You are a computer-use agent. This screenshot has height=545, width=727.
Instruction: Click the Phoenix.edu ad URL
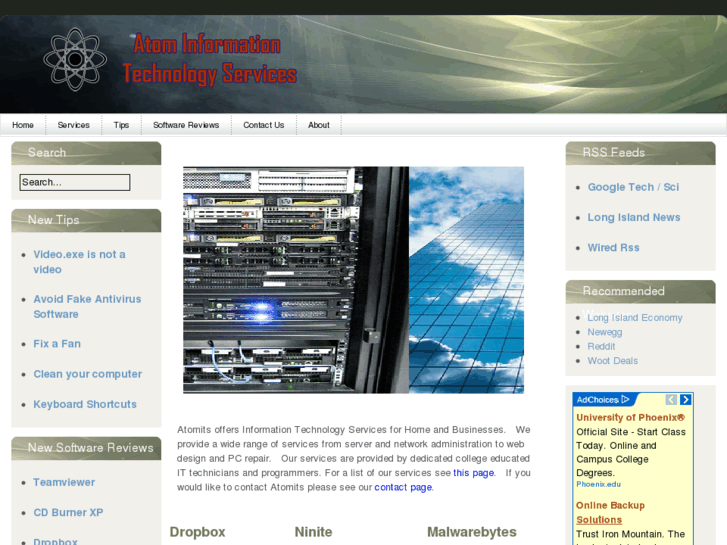(598, 484)
